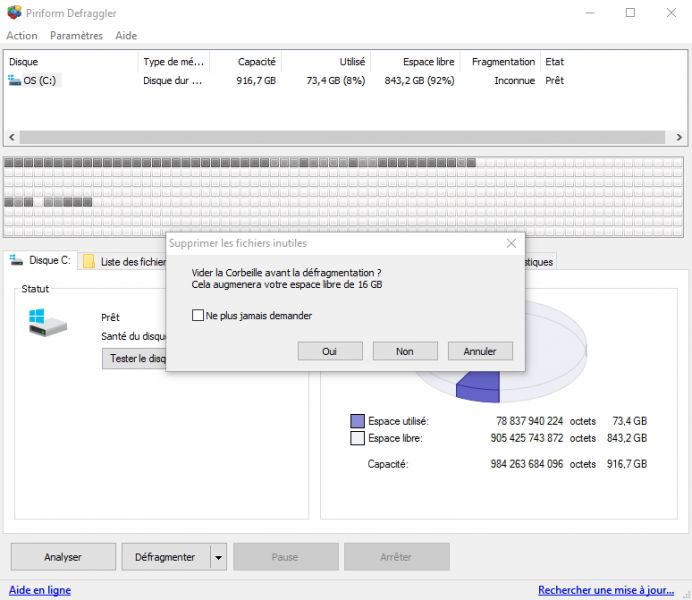The image size is (692, 600).
Task: Click the Piriform Defraggler logo icon
Action: 14,12
